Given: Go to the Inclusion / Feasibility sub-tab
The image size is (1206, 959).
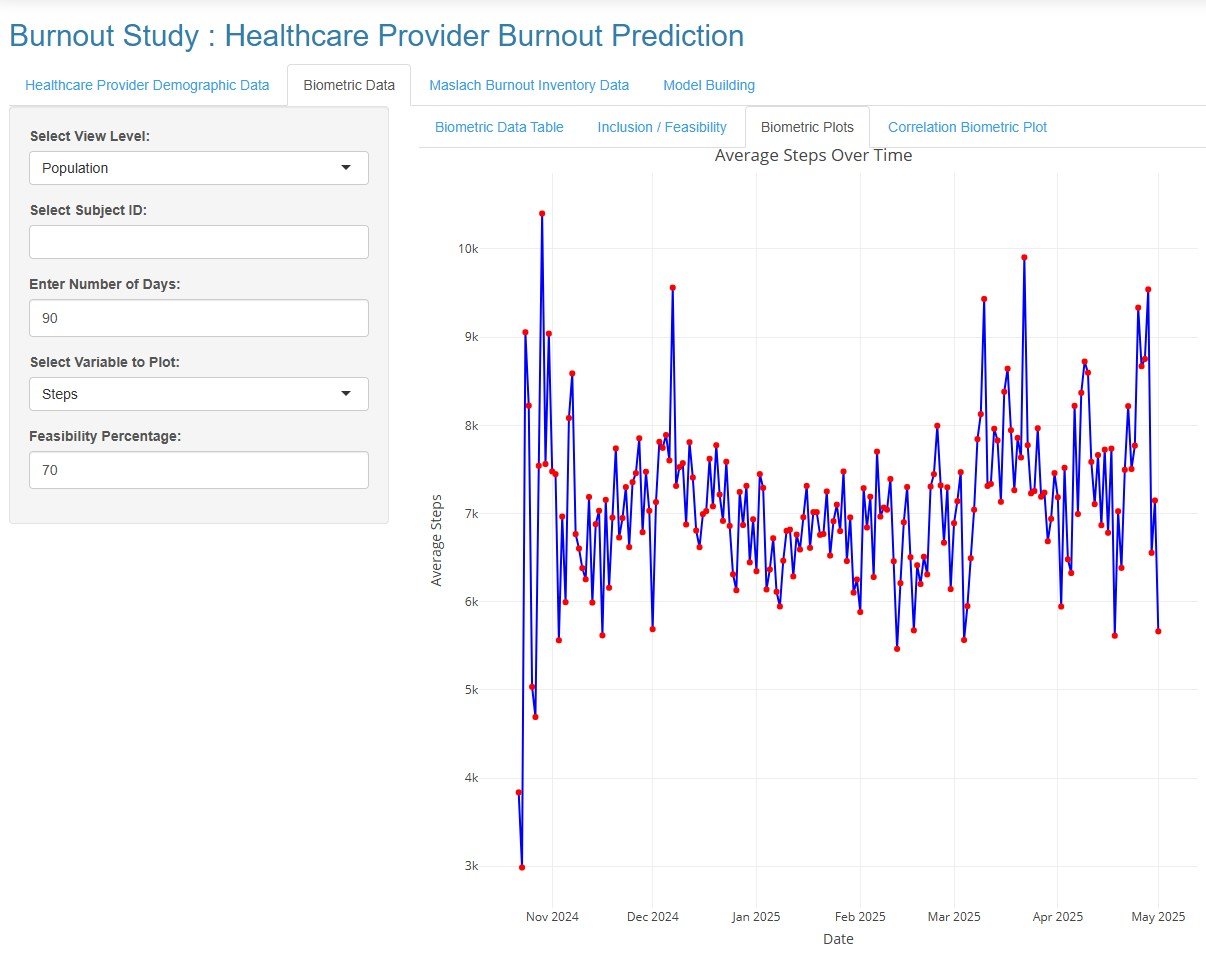Looking at the screenshot, I should click(662, 127).
